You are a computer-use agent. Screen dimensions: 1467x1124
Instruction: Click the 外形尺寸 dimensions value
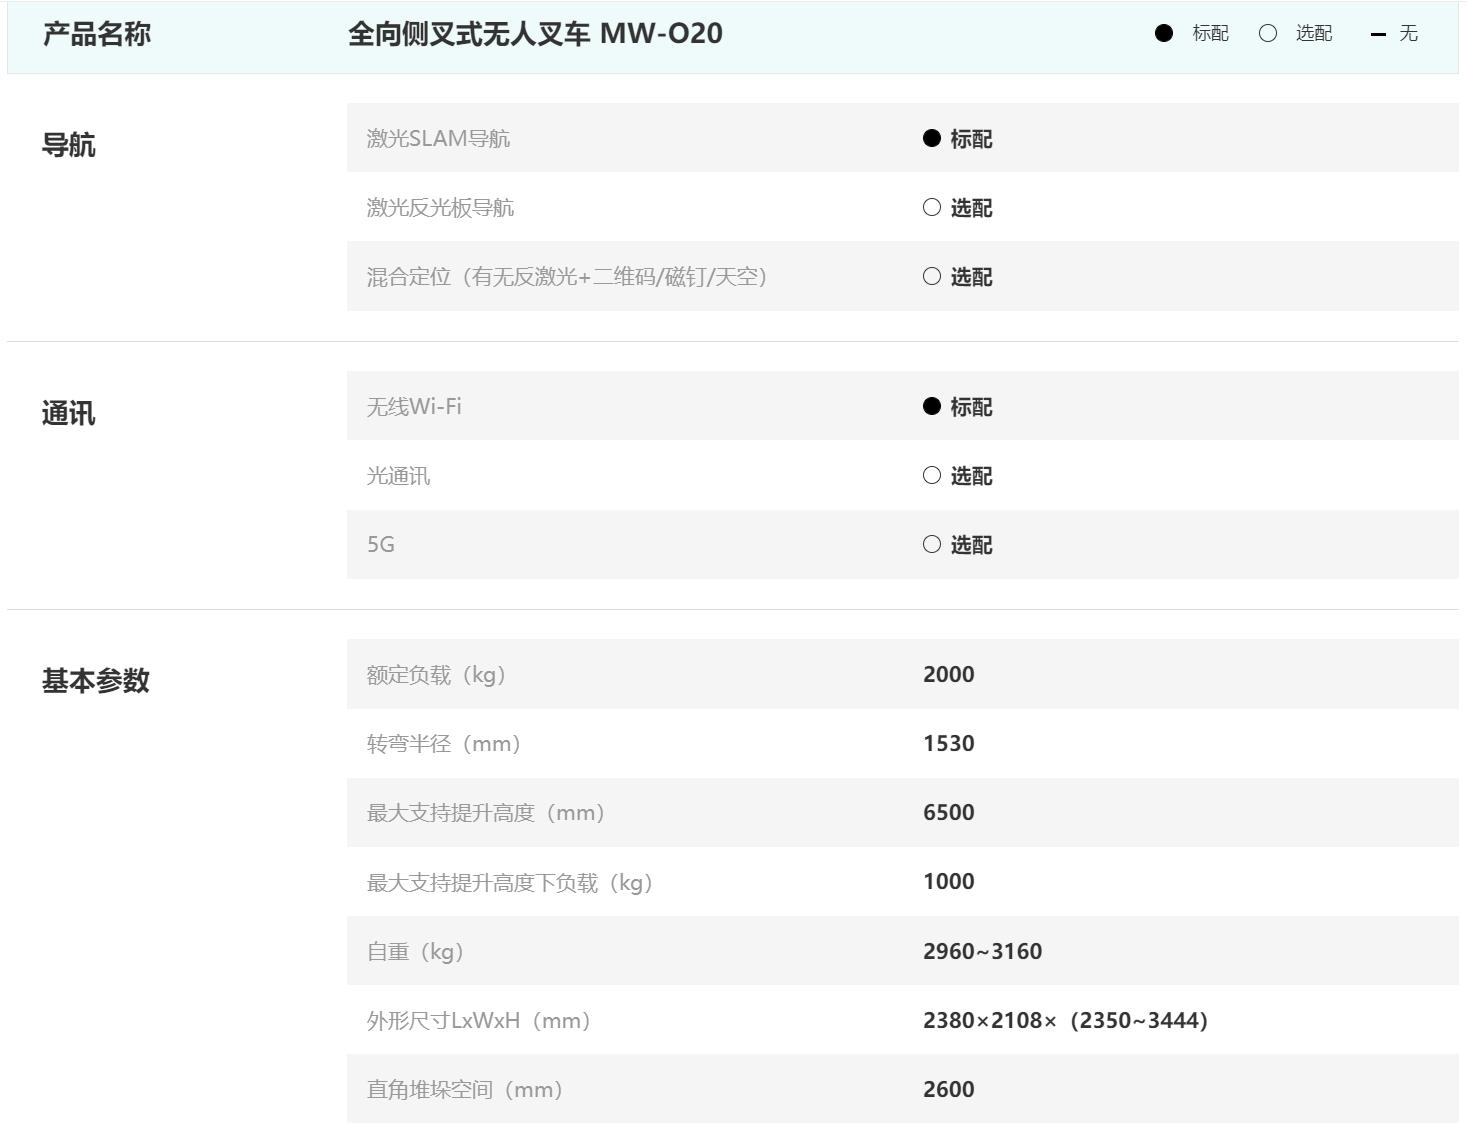click(1065, 1020)
